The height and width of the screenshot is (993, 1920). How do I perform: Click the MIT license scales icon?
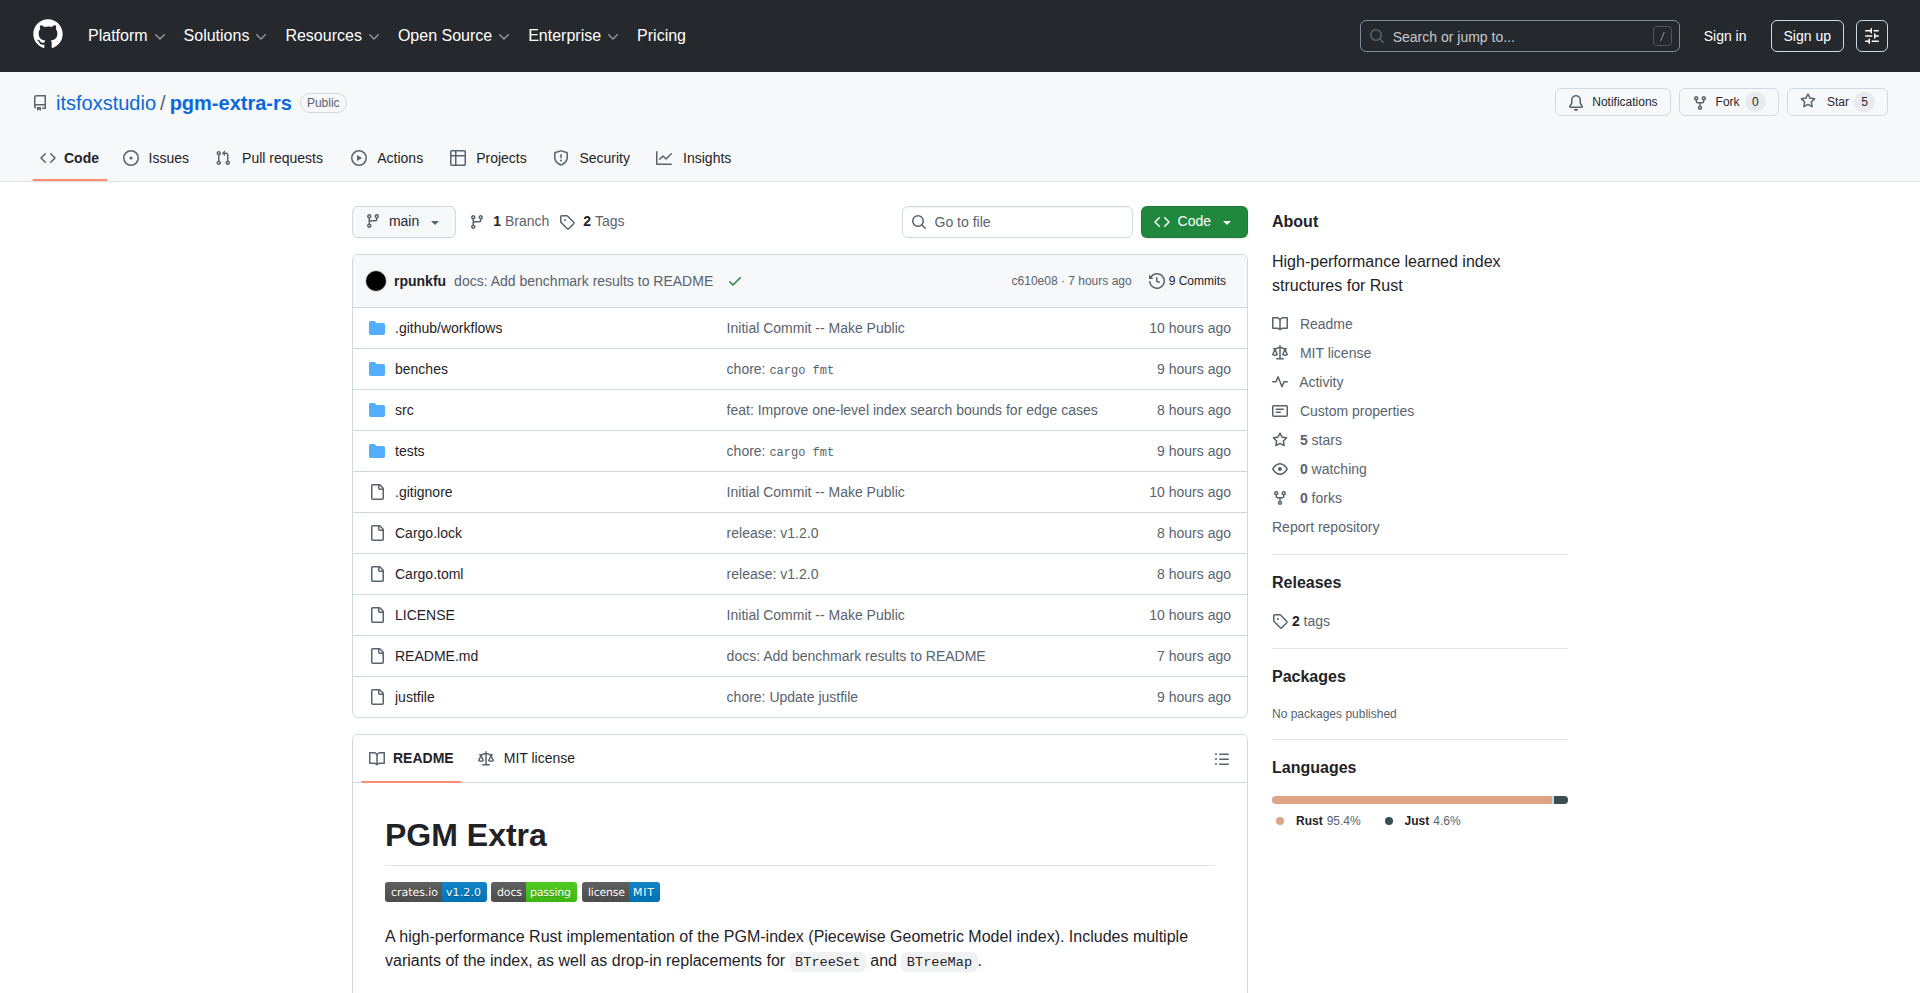coord(1280,352)
